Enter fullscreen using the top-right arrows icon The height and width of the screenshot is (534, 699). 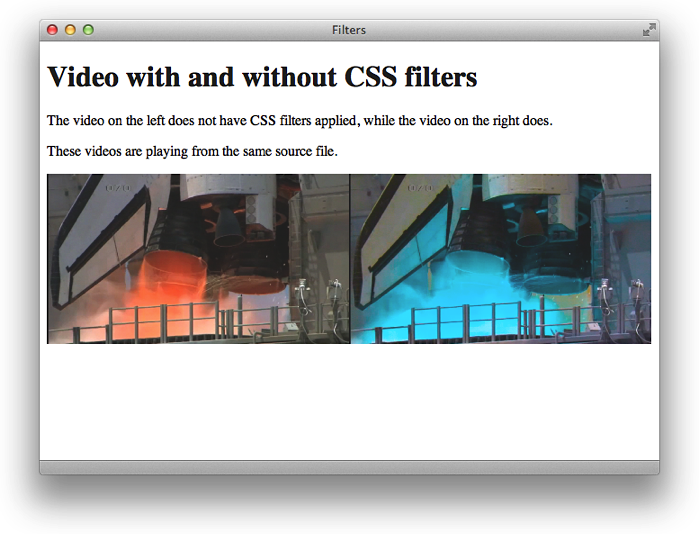649,30
